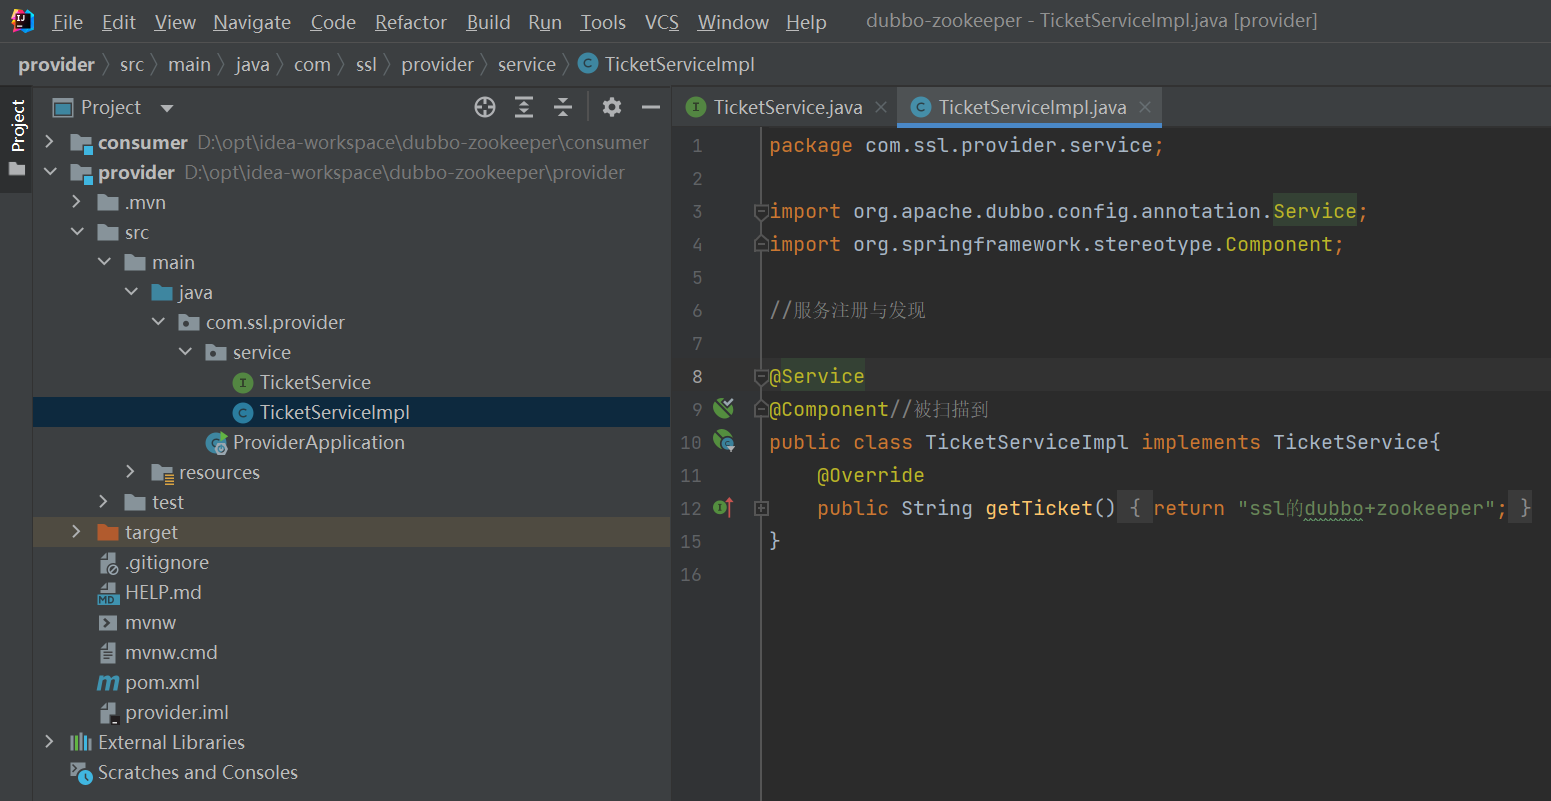Close the TicketService.java tab
Image resolution: width=1551 pixels, height=801 pixels.
(x=881, y=107)
